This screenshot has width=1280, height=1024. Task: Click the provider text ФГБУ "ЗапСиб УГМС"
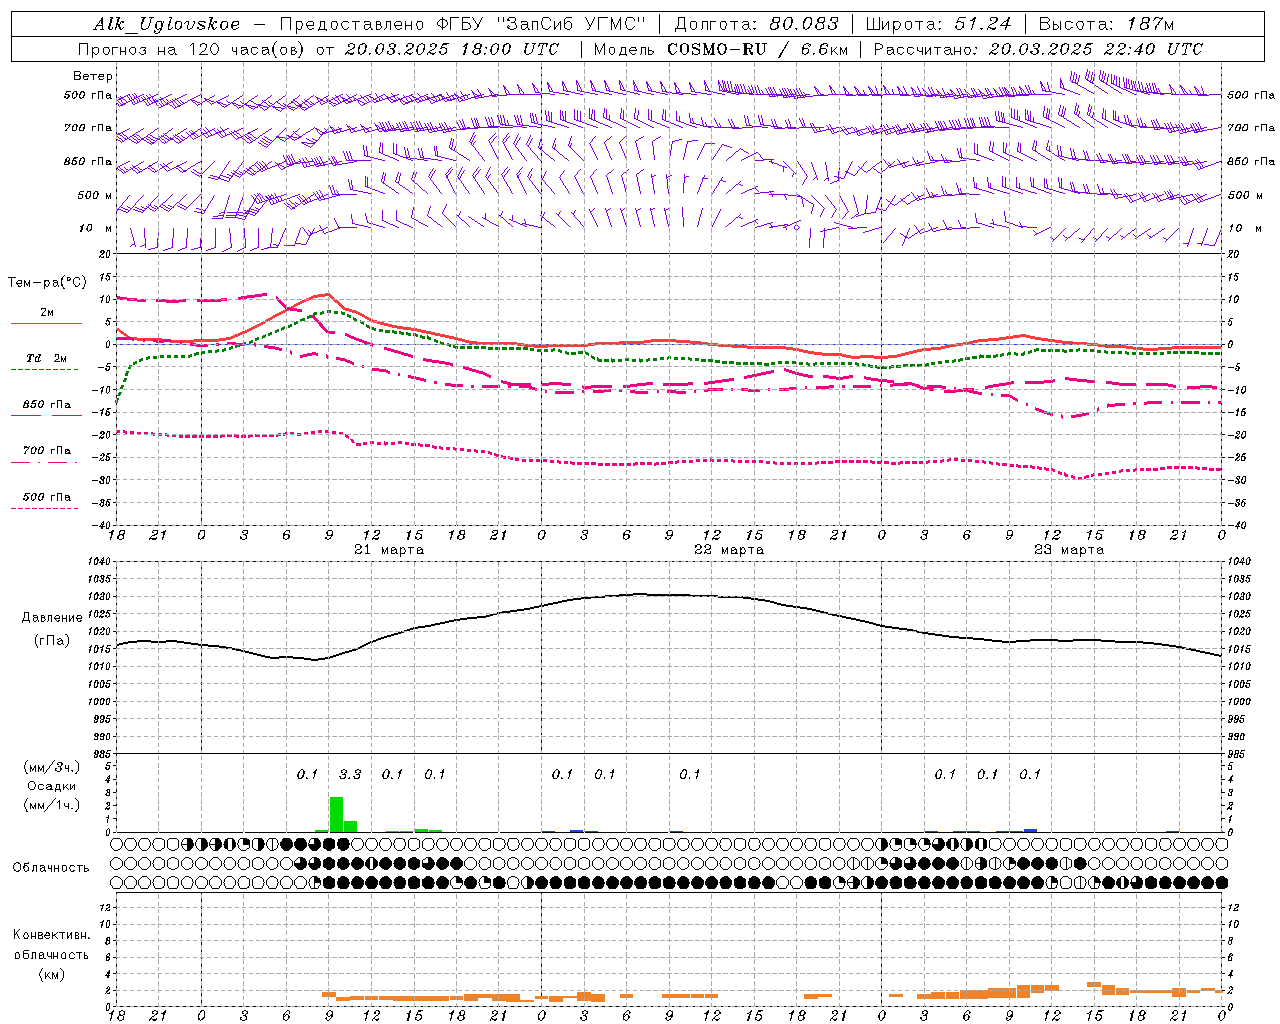point(542,25)
